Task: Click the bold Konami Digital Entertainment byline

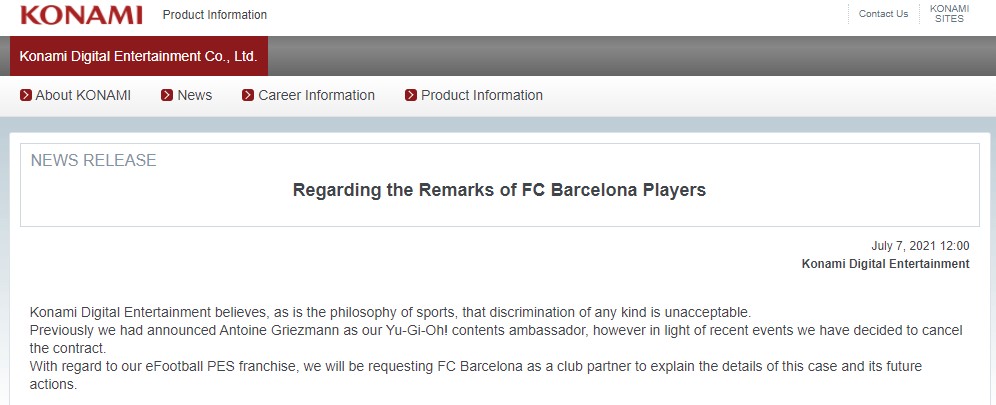Action: 885,264
